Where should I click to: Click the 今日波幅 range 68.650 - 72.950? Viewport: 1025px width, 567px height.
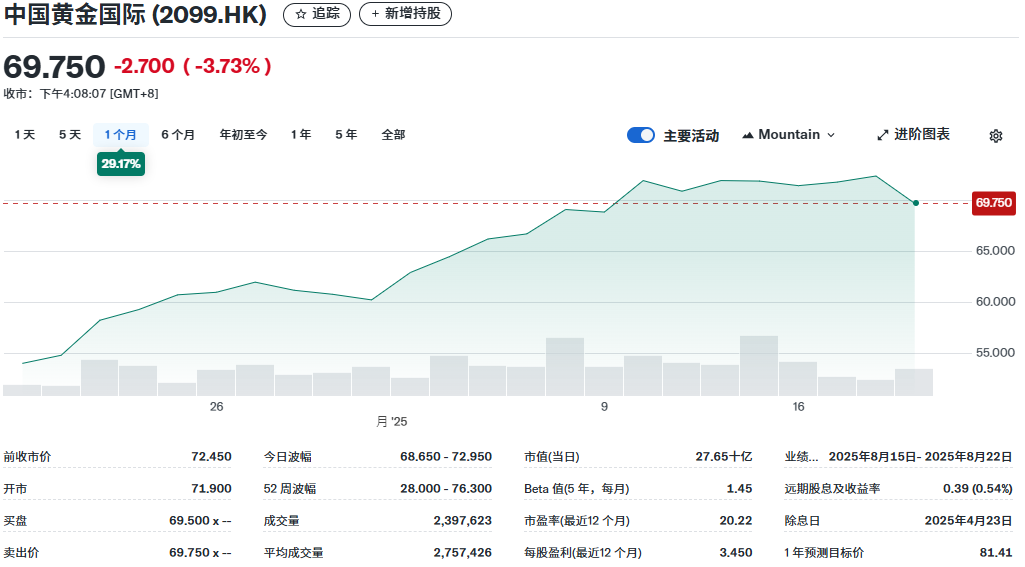coord(446,456)
